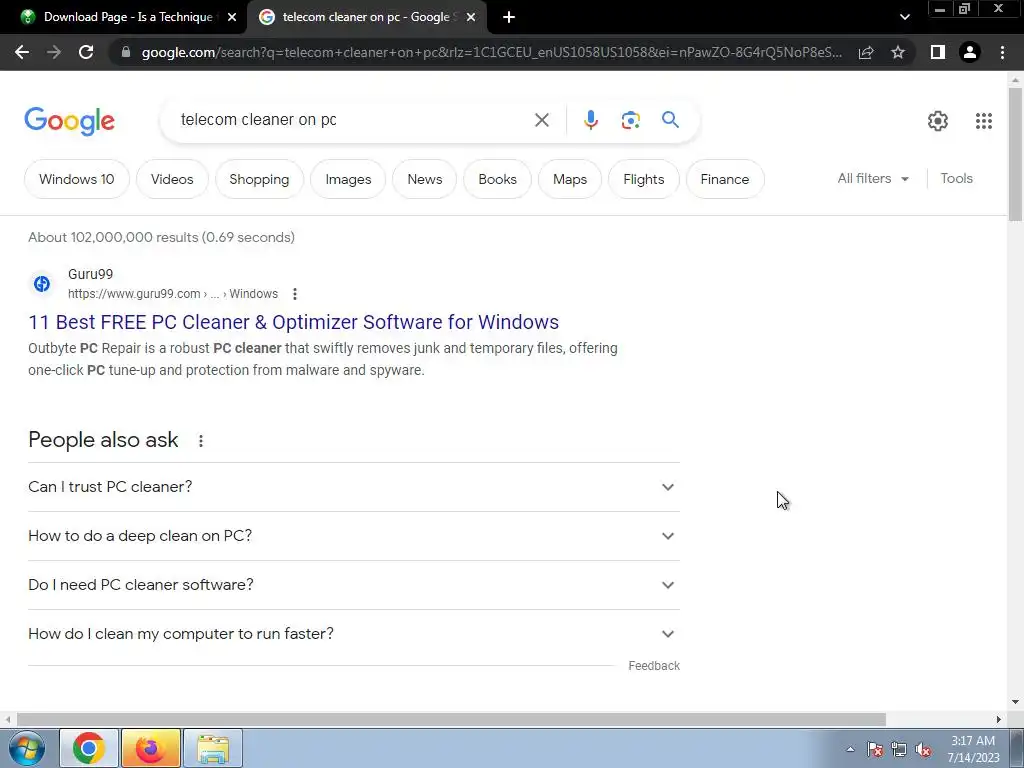
Task: Open Guru99 result options menu
Action: (295, 294)
